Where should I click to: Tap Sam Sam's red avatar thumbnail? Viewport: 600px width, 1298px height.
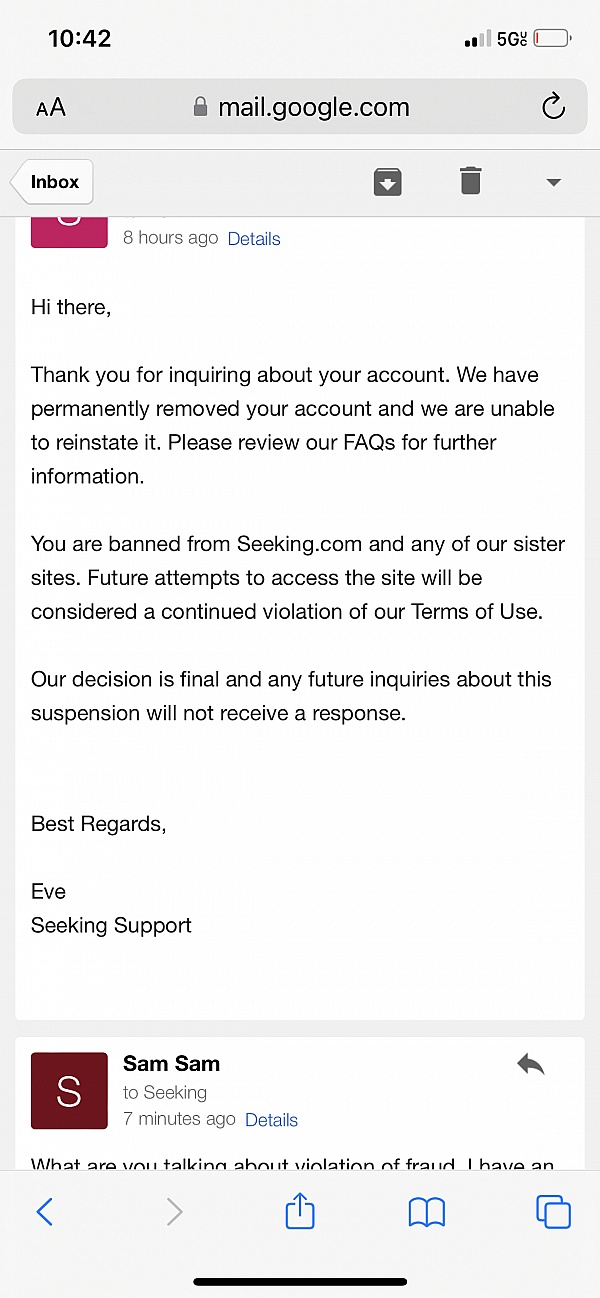(69, 1091)
